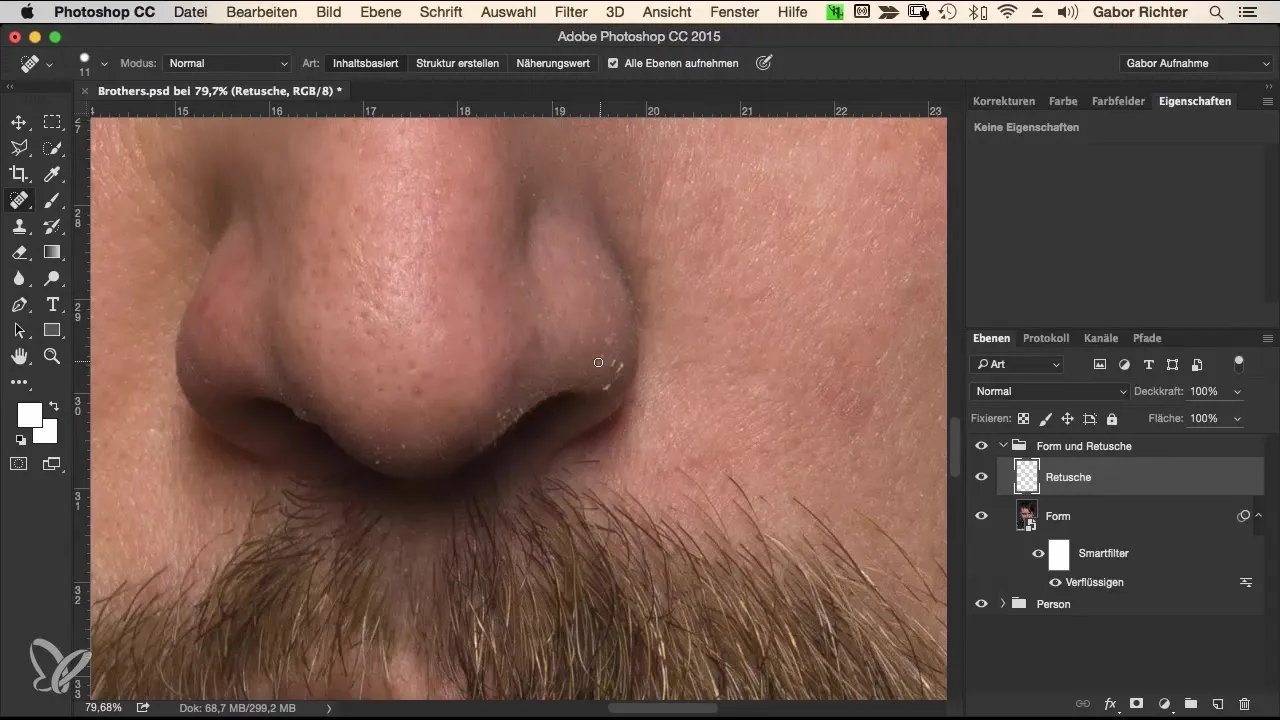
Task: Switch to the Kanäle tab
Action: (1100, 338)
